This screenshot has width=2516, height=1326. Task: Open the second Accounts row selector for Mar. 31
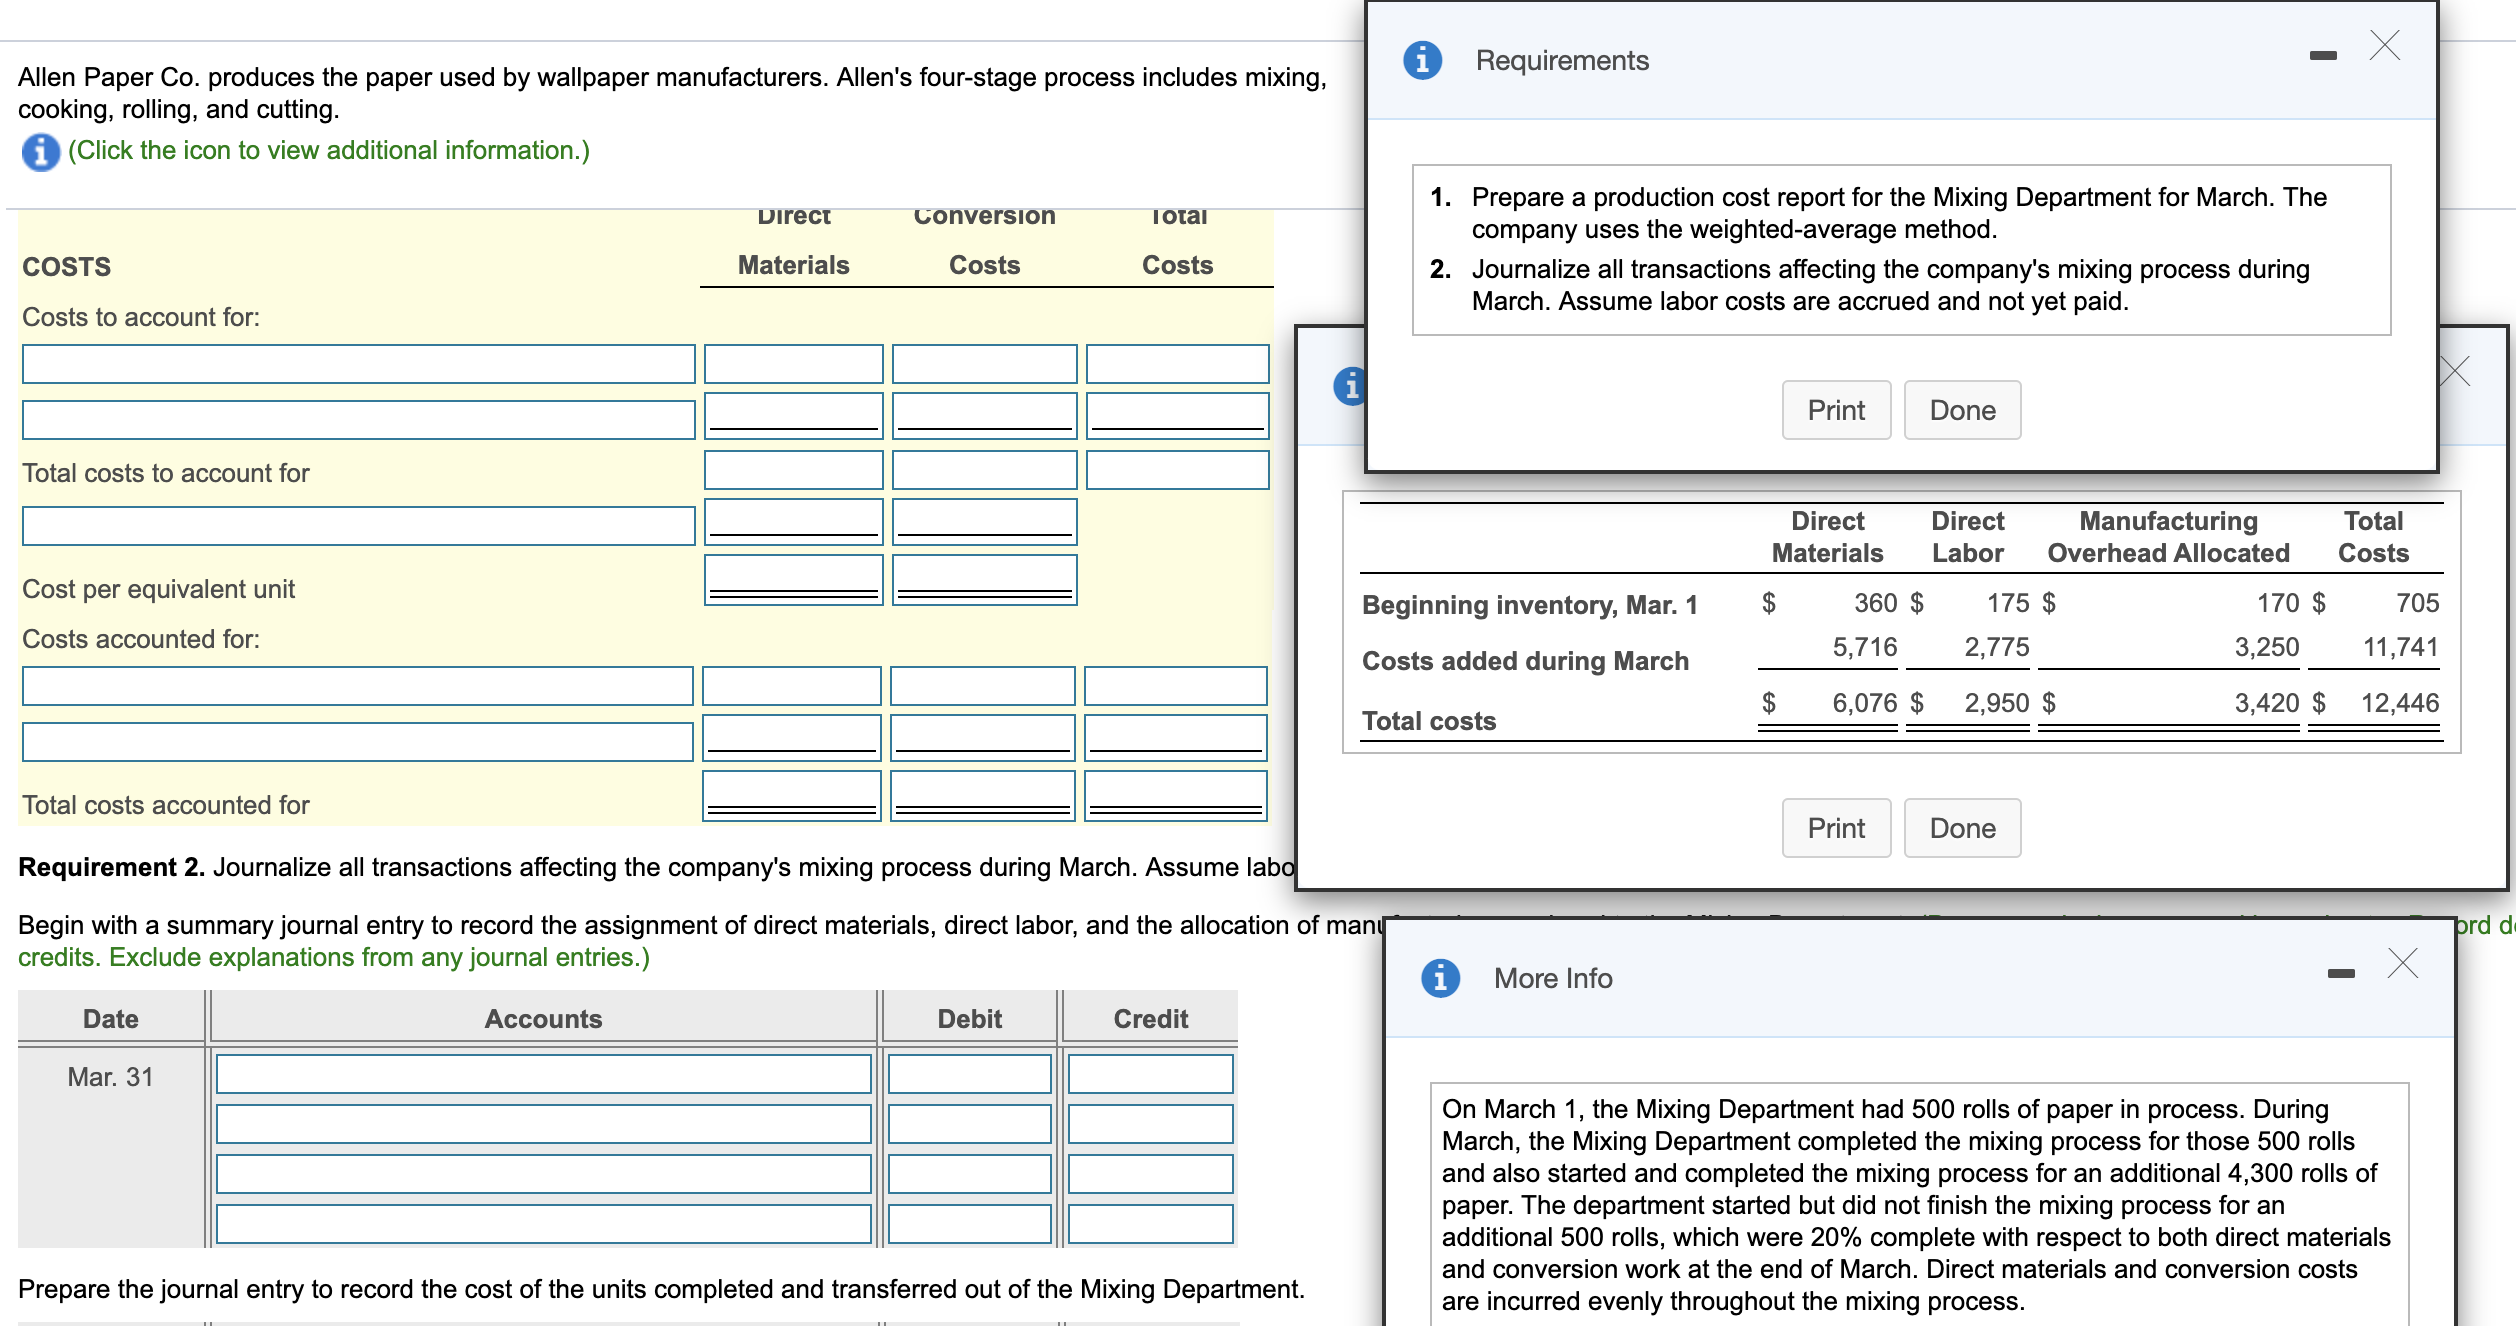[x=545, y=1124]
